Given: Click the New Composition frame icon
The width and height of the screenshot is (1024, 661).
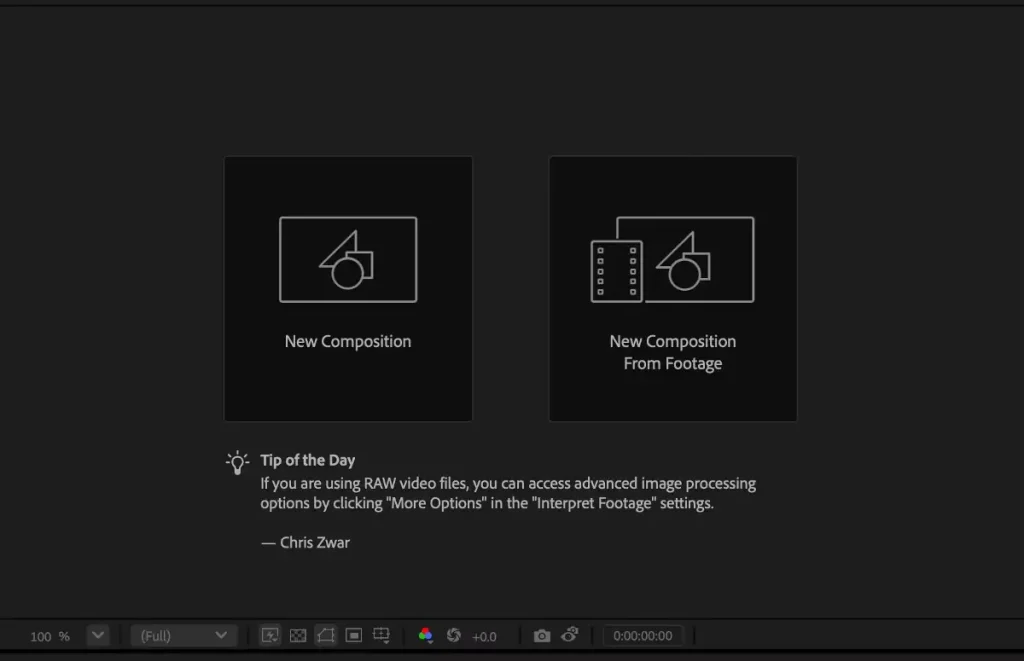Looking at the screenshot, I should point(348,259).
